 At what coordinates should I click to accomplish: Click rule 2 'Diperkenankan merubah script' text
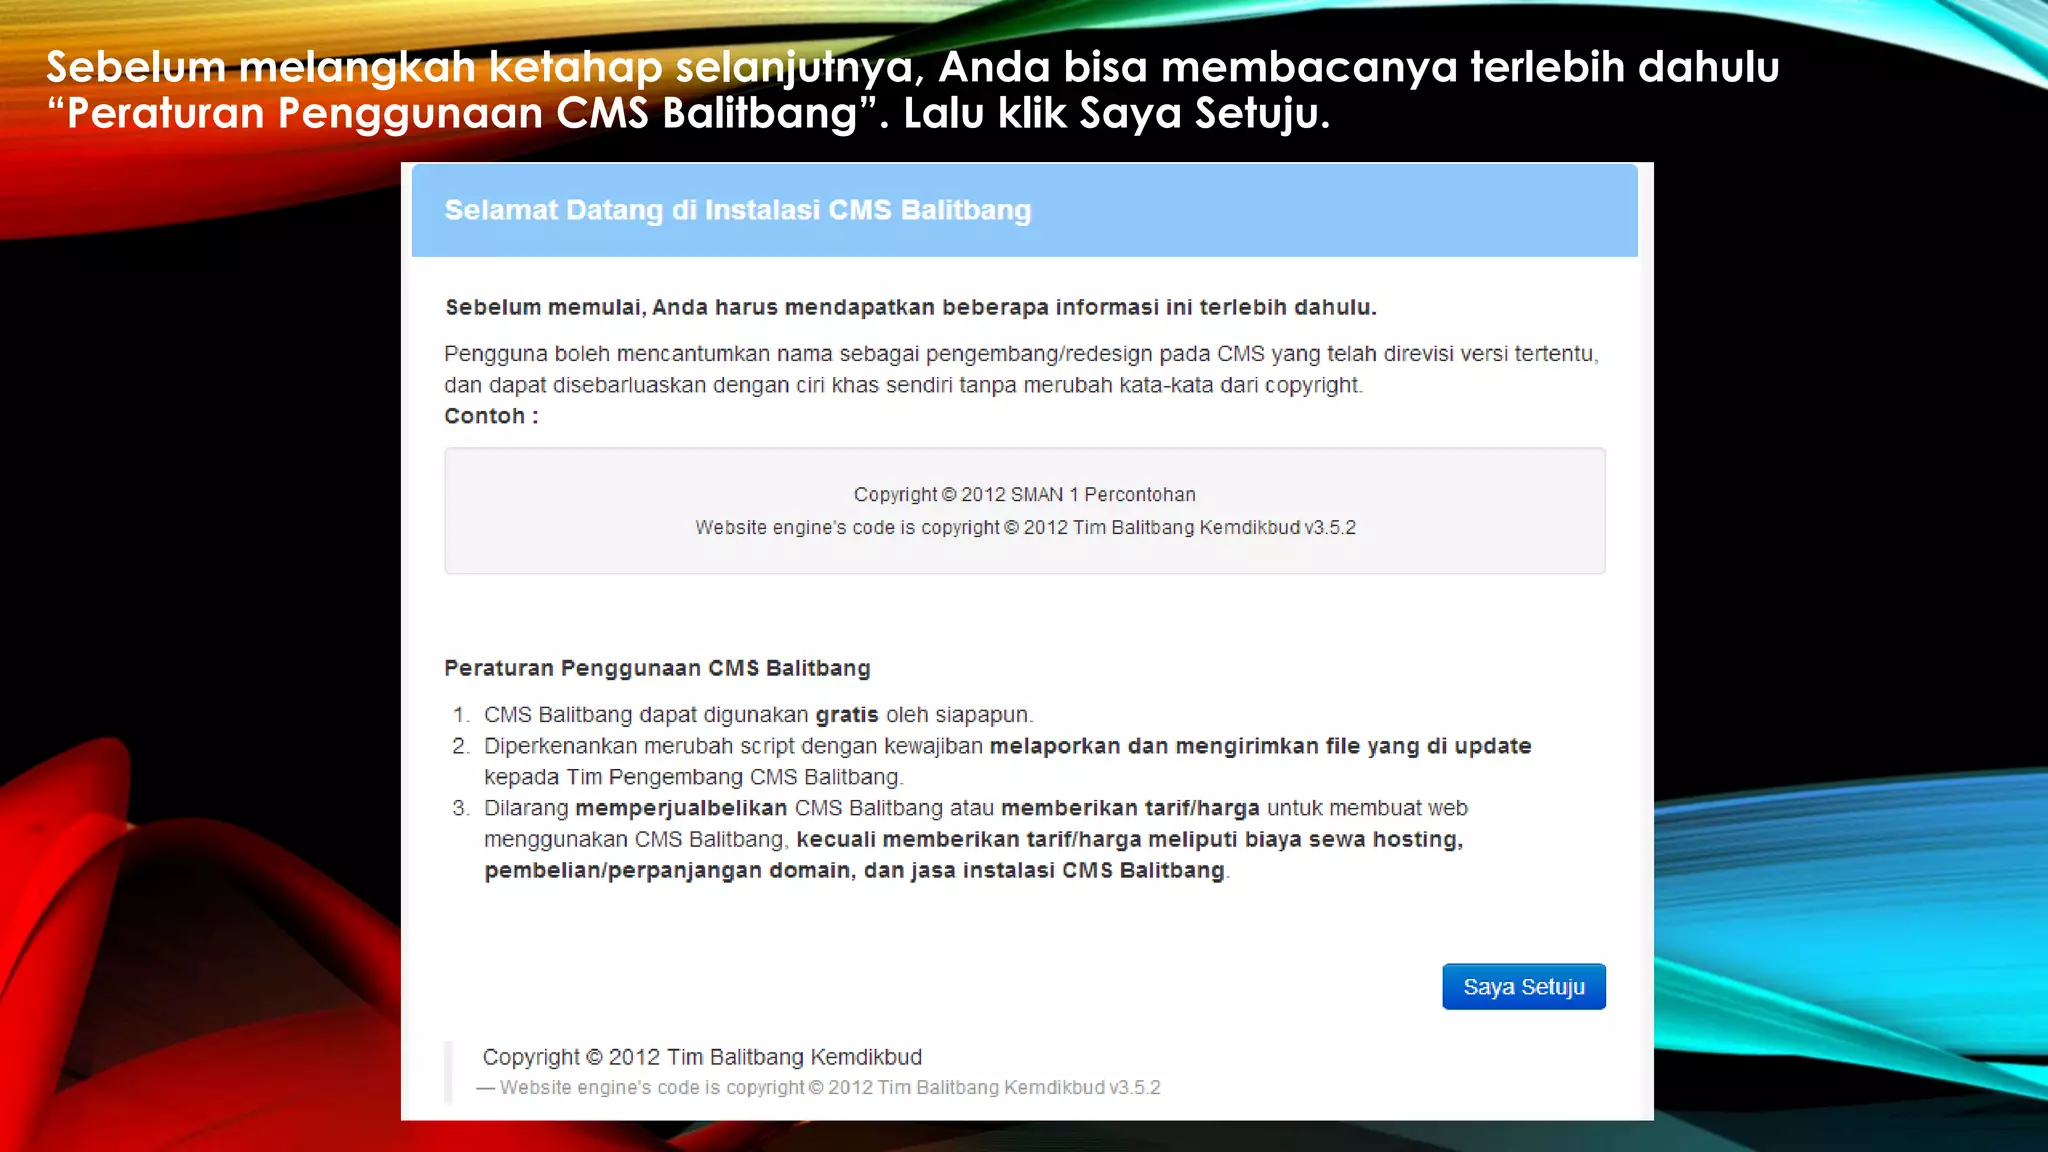pos(1007,761)
